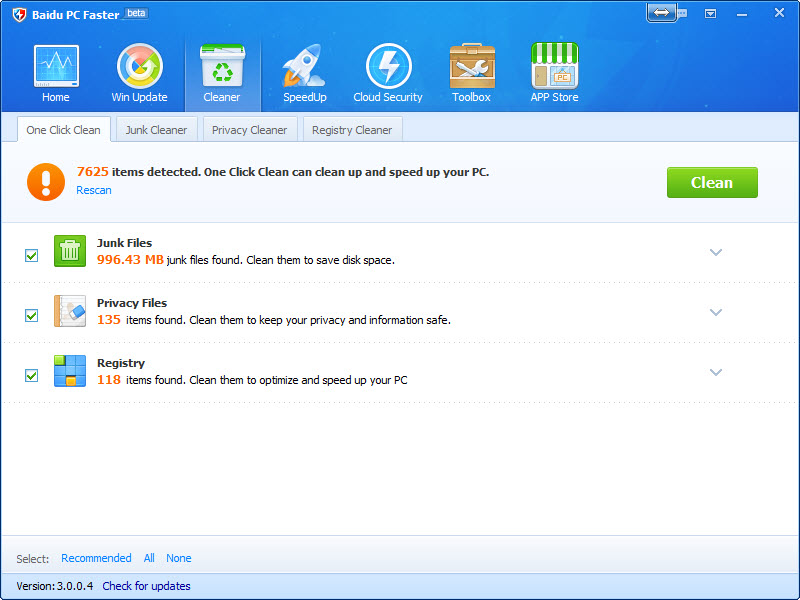Open the title bar menu dropdown icon
Screen dimensions: 800x600
tap(710, 14)
